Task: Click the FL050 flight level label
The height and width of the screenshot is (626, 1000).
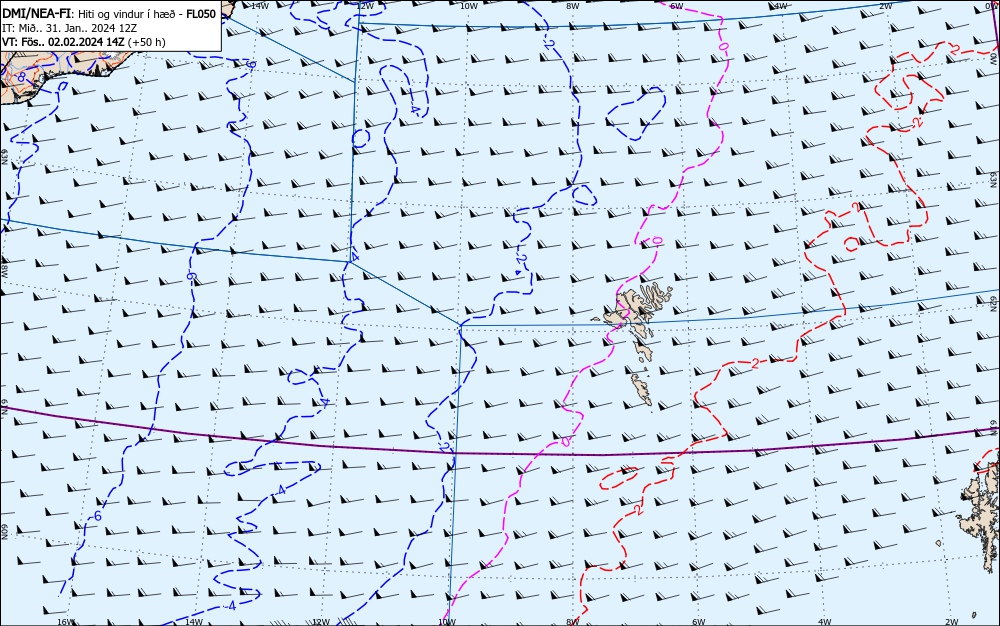Action: pos(201,14)
